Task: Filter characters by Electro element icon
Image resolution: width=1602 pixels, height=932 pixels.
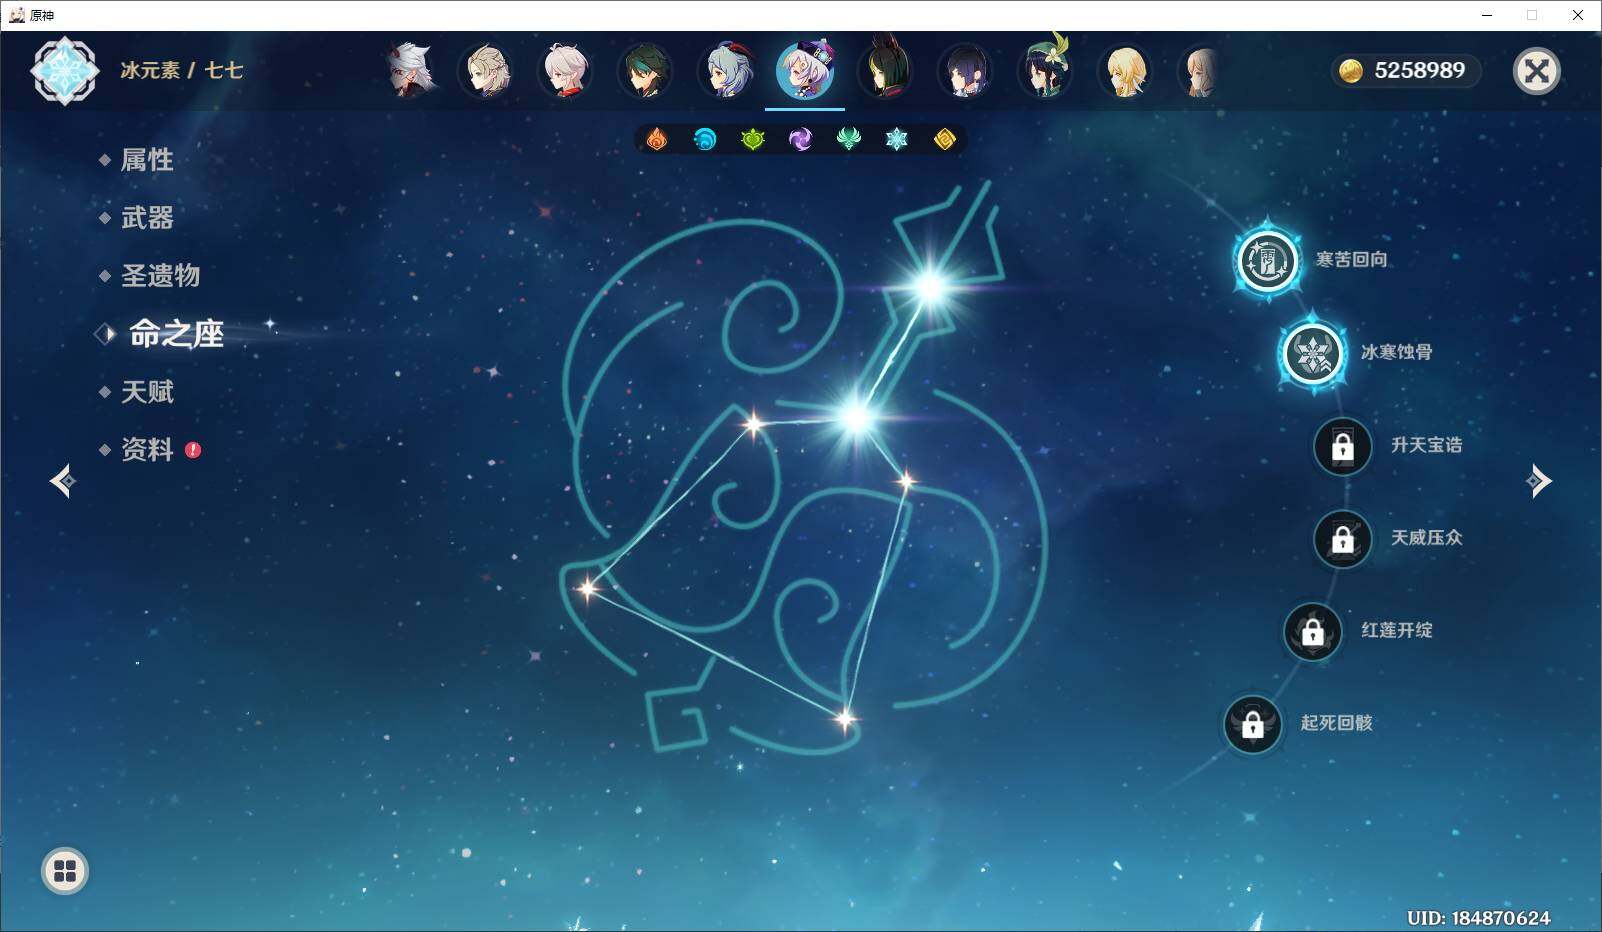Action: point(801,139)
